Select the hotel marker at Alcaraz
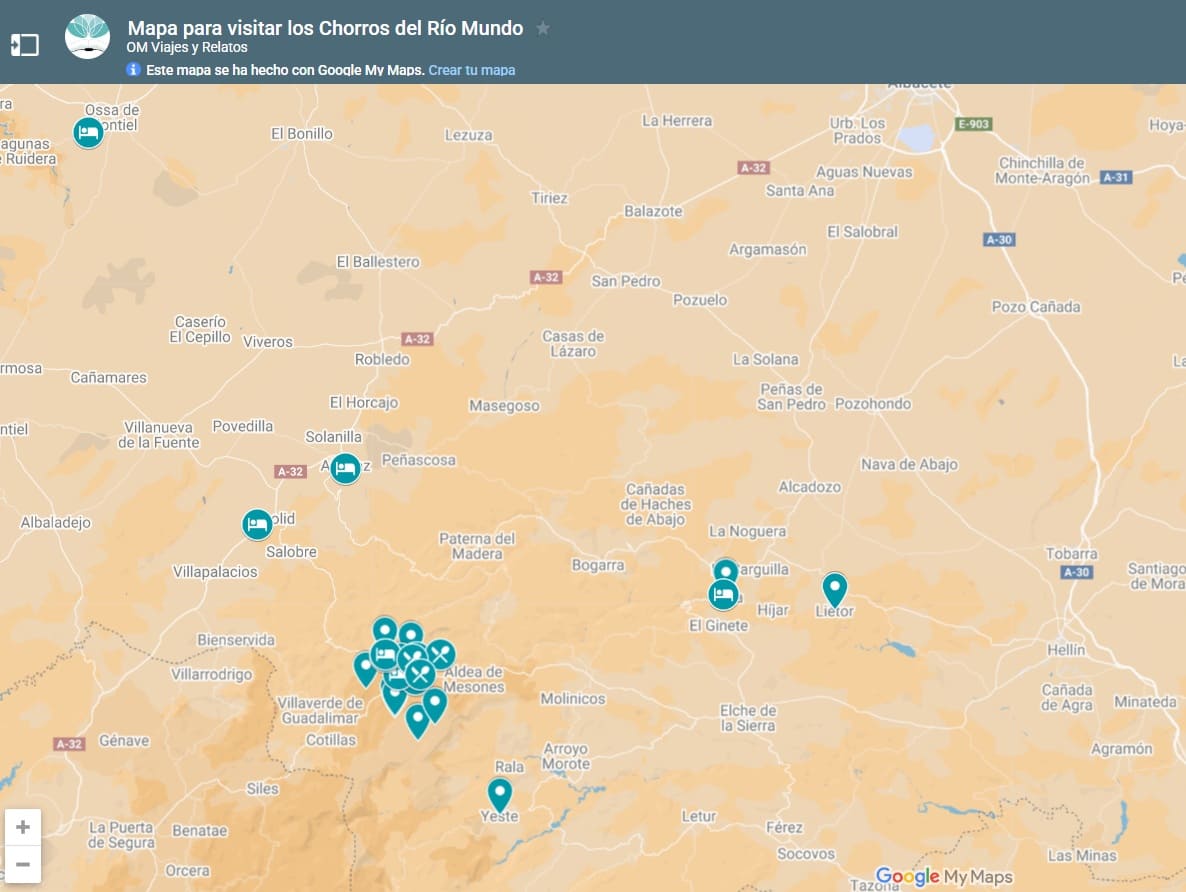1186x892 pixels. [x=345, y=468]
